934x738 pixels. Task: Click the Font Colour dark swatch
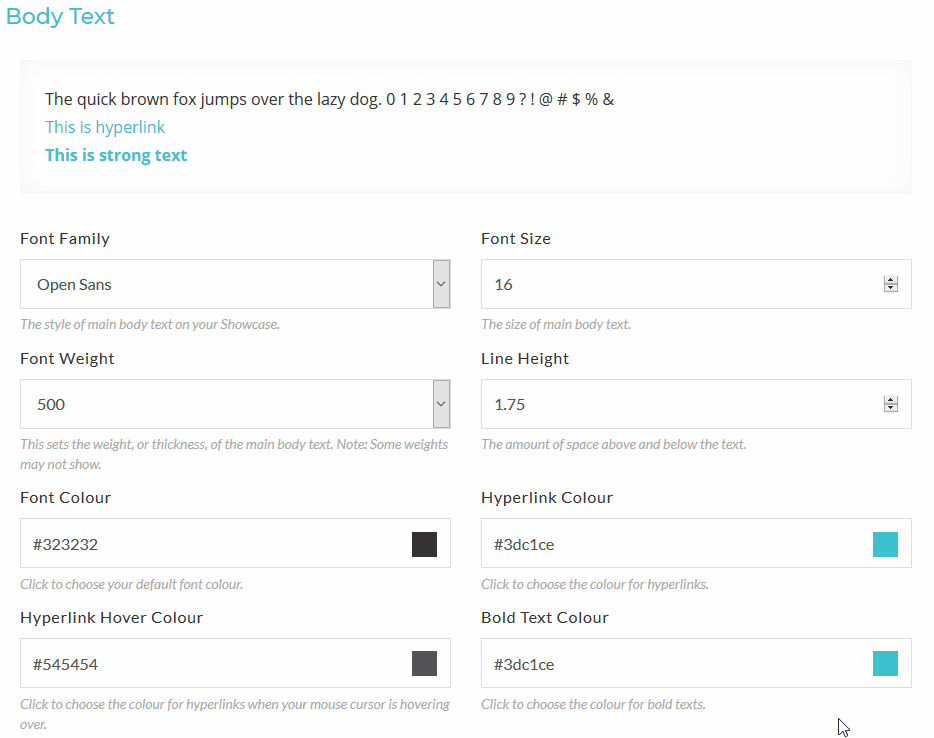tap(424, 544)
